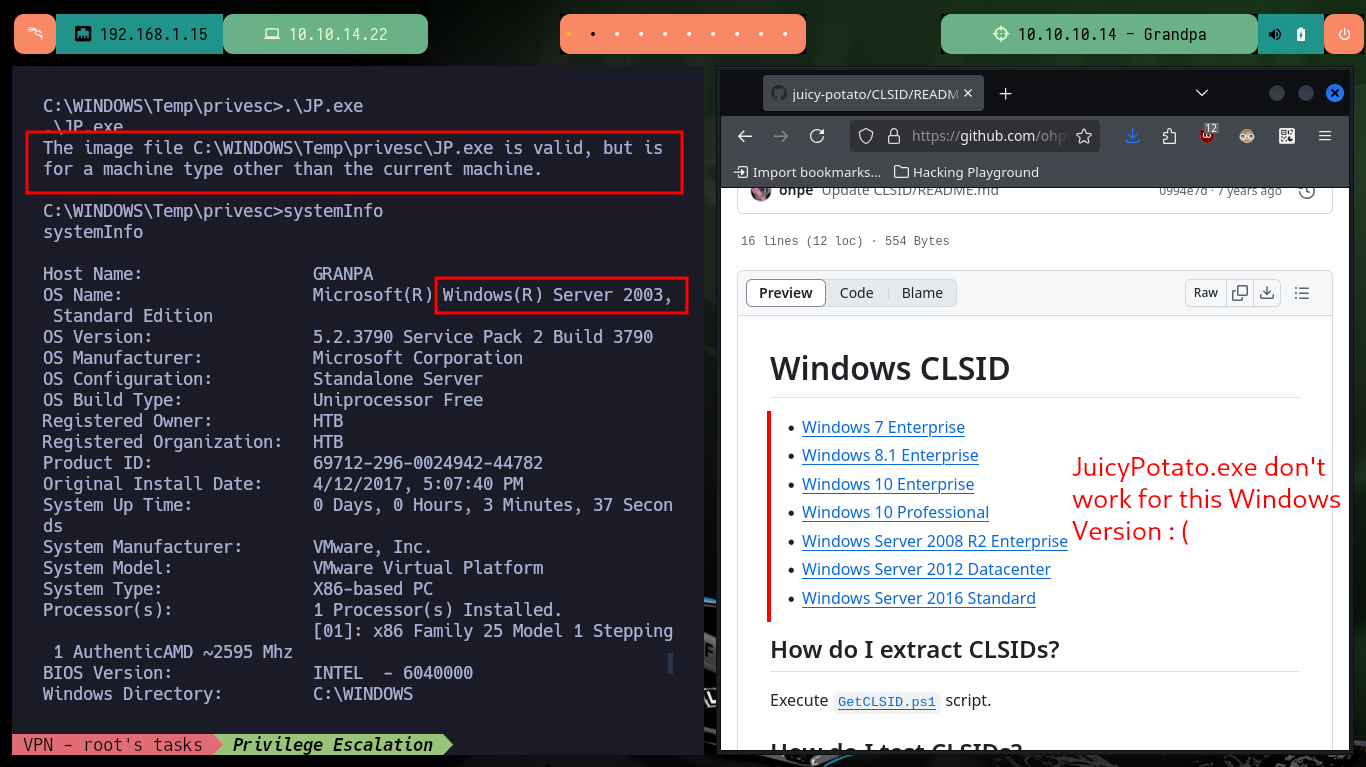This screenshot has height=767, width=1366.
Task: Open the Hacking Playground bookmarks folder
Action: coord(966,172)
